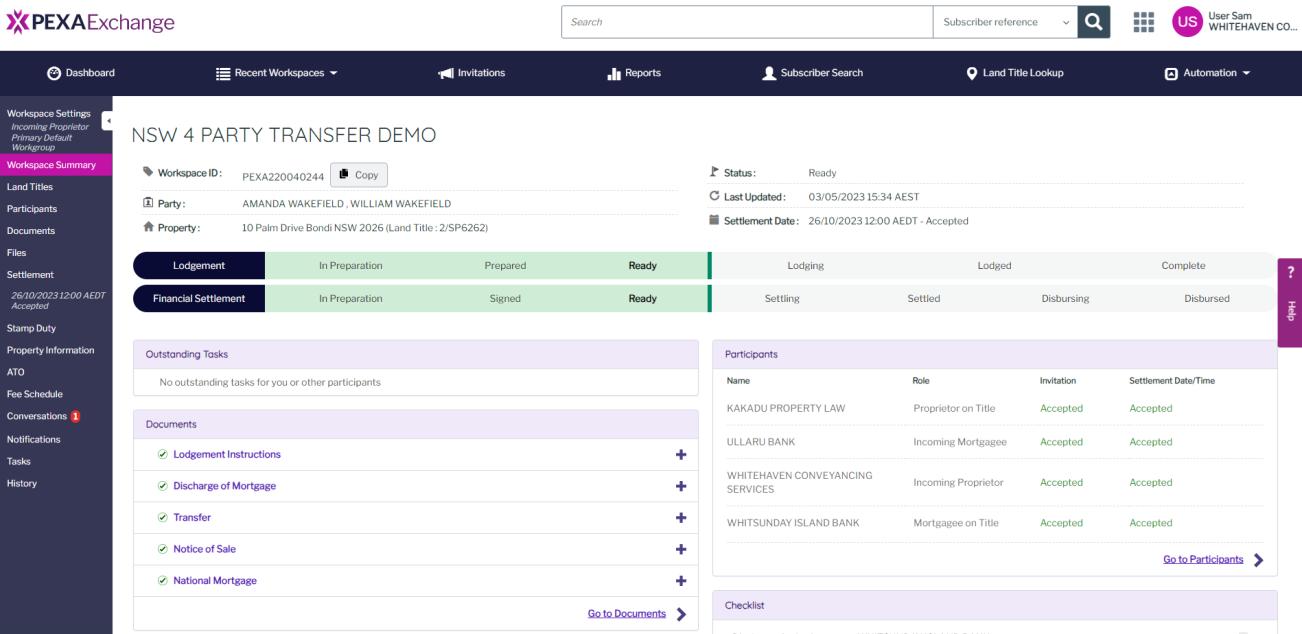
Task: Follow the Go to Participants link
Action: point(1203,560)
